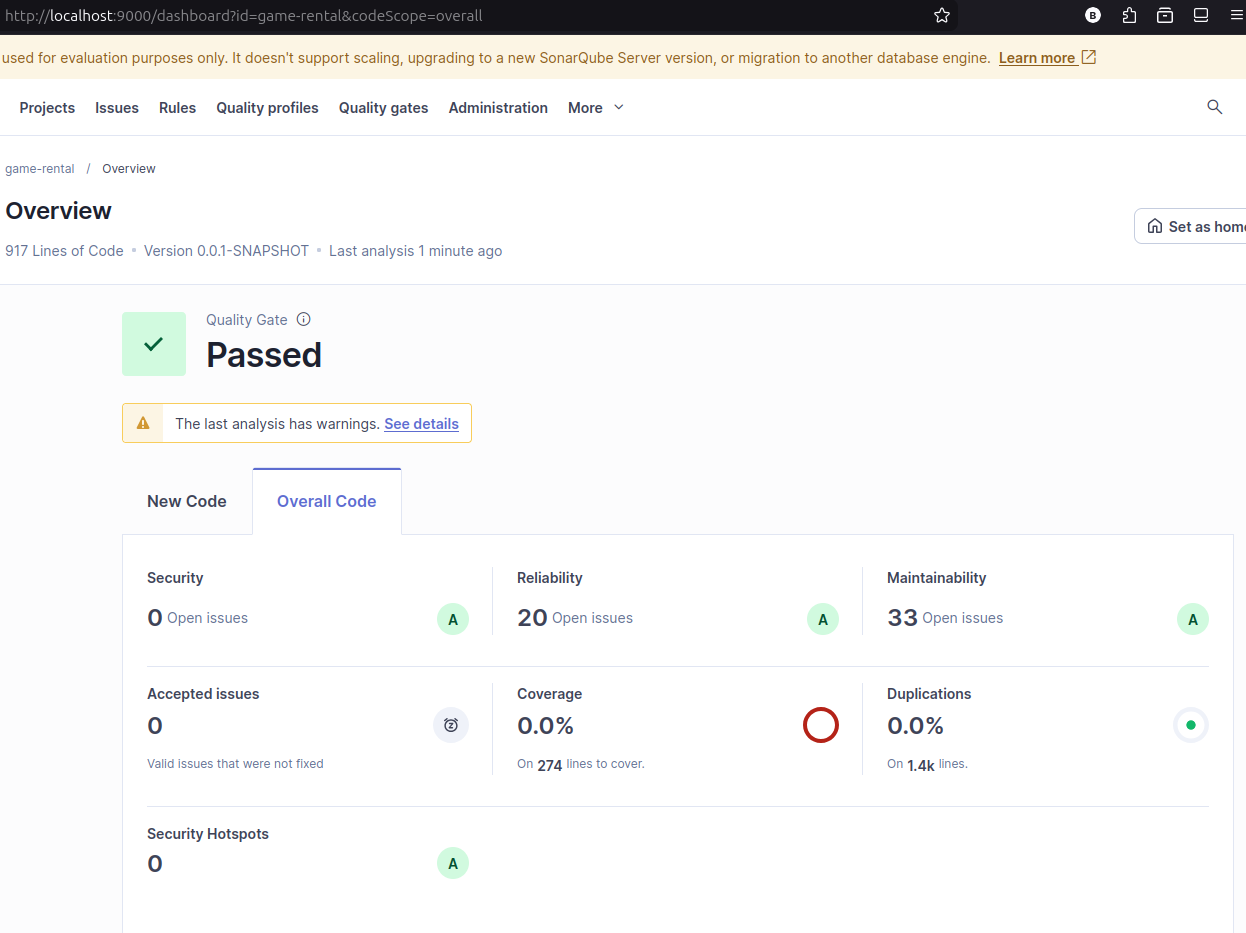Open the Projects menu item
The width and height of the screenshot is (1246, 933).
(47, 107)
